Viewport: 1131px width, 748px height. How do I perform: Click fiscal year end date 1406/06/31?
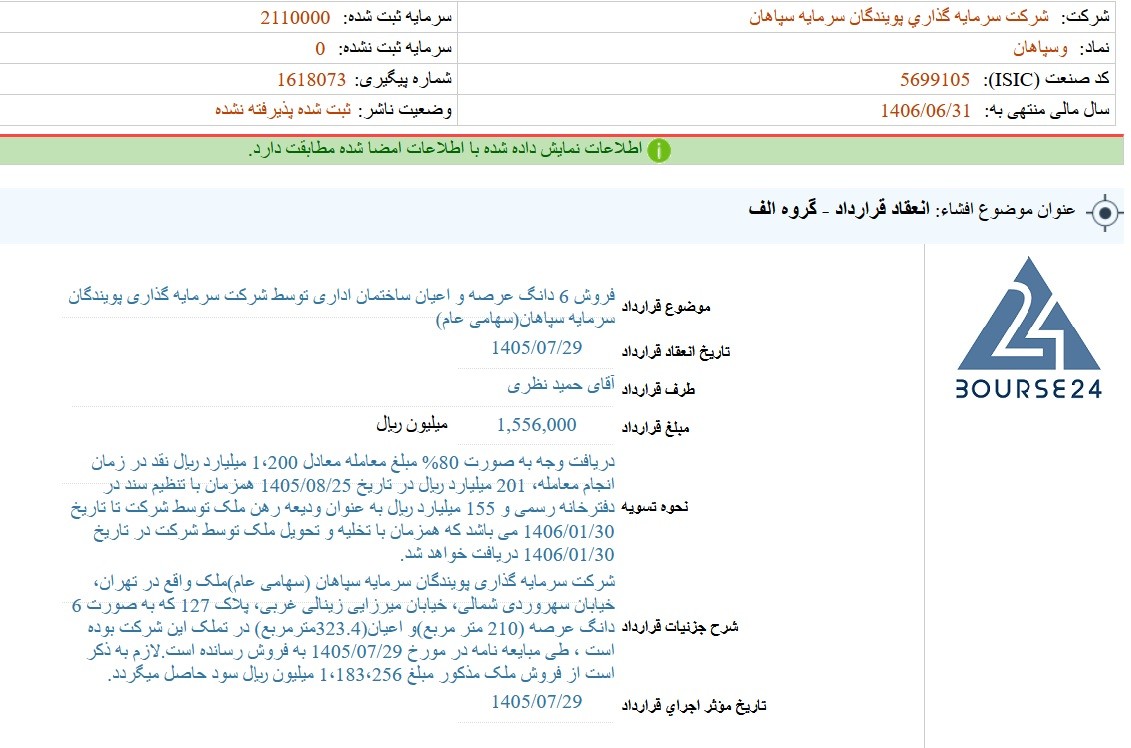click(x=925, y=110)
